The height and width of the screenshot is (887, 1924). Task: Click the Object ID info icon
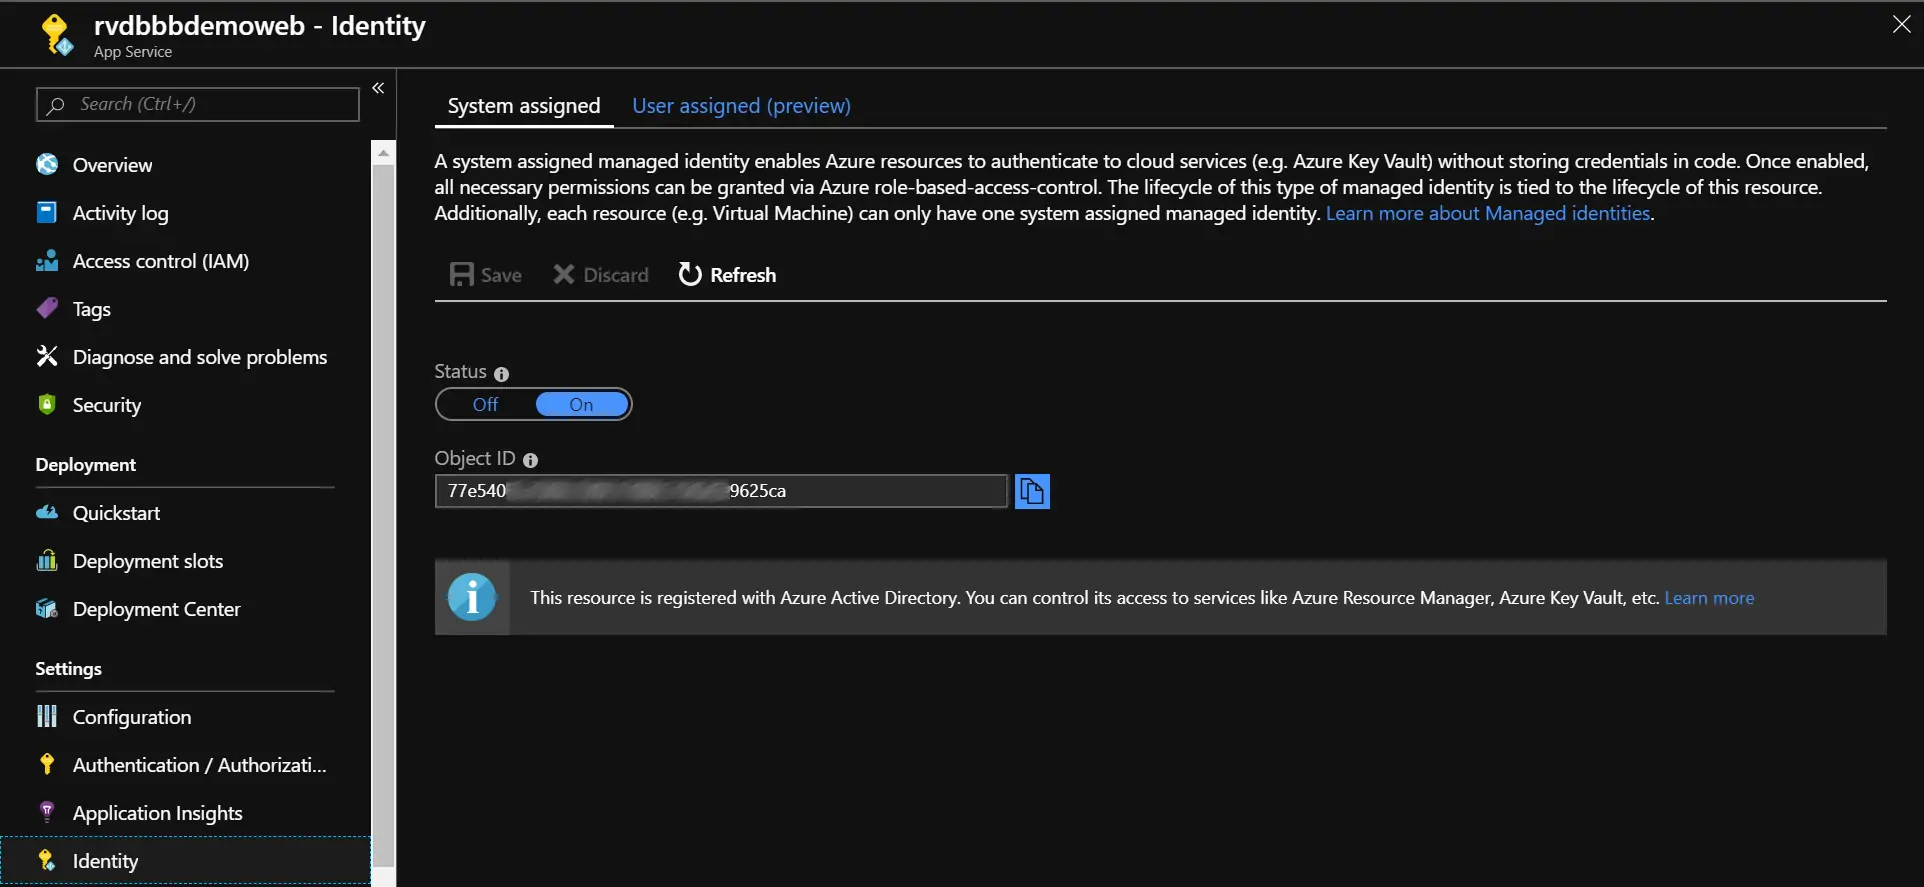530,460
